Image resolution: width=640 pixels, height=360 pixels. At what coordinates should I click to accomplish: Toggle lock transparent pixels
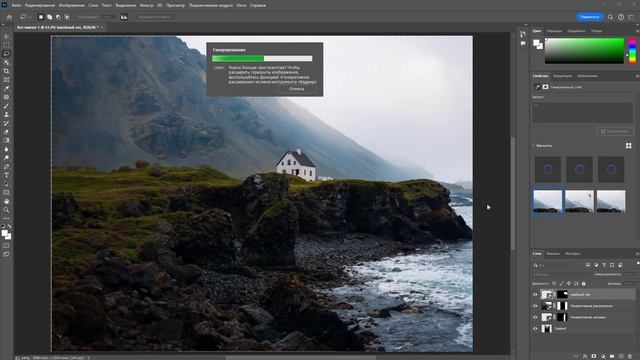pyautogui.click(x=554, y=283)
